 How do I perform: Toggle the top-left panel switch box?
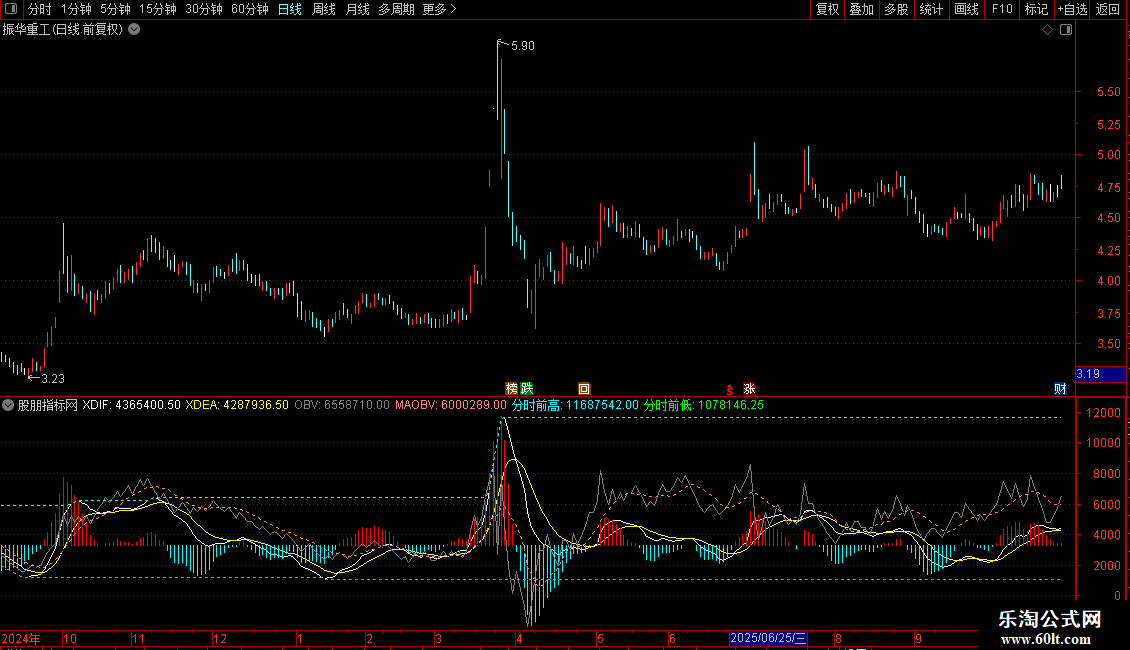(x=12, y=9)
